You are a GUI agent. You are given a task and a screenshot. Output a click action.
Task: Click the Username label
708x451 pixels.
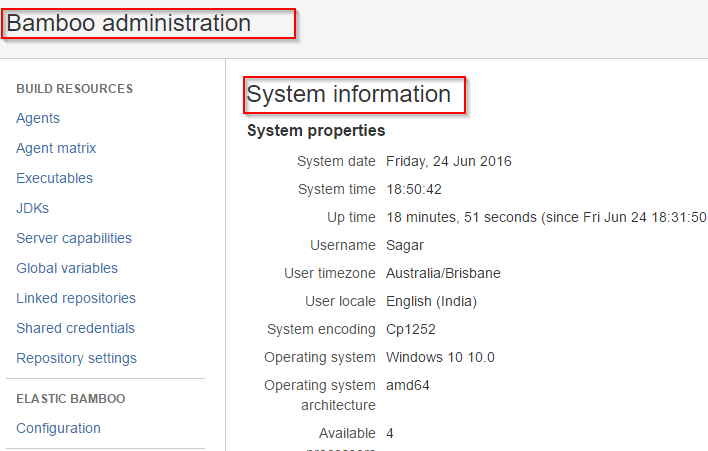click(343, 246)
